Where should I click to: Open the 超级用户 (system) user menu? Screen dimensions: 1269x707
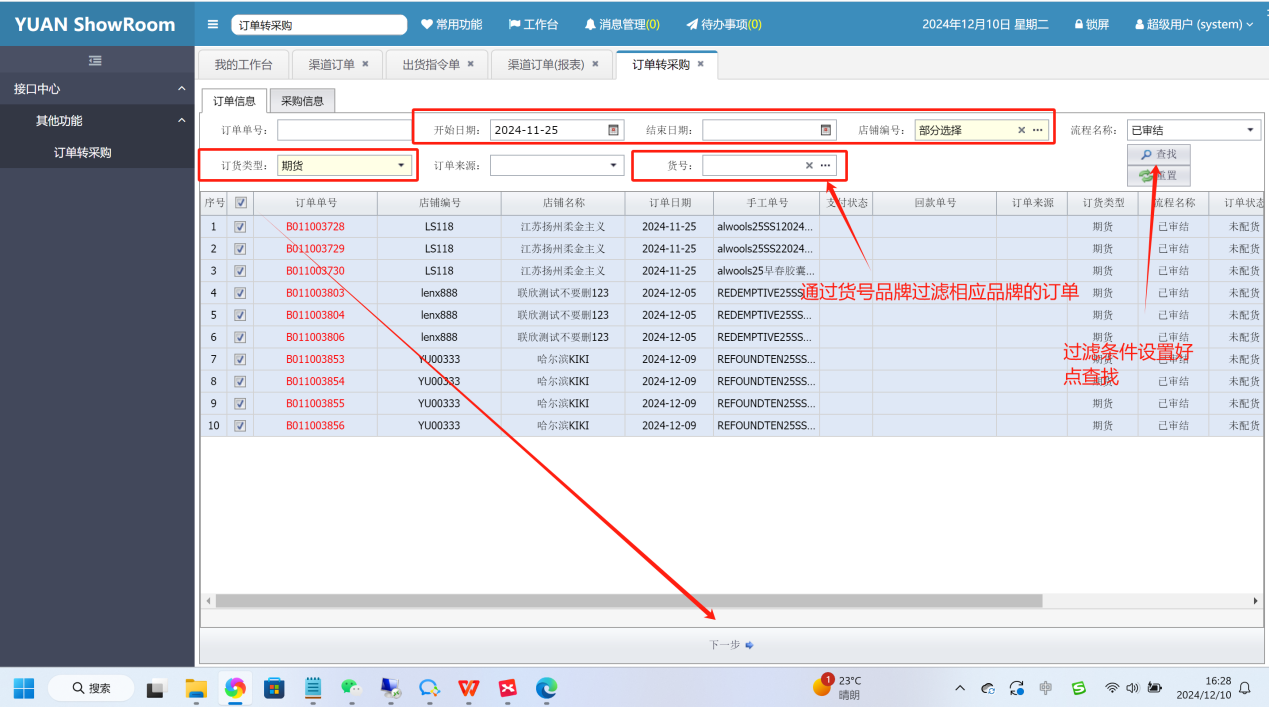pos(1194,24)
